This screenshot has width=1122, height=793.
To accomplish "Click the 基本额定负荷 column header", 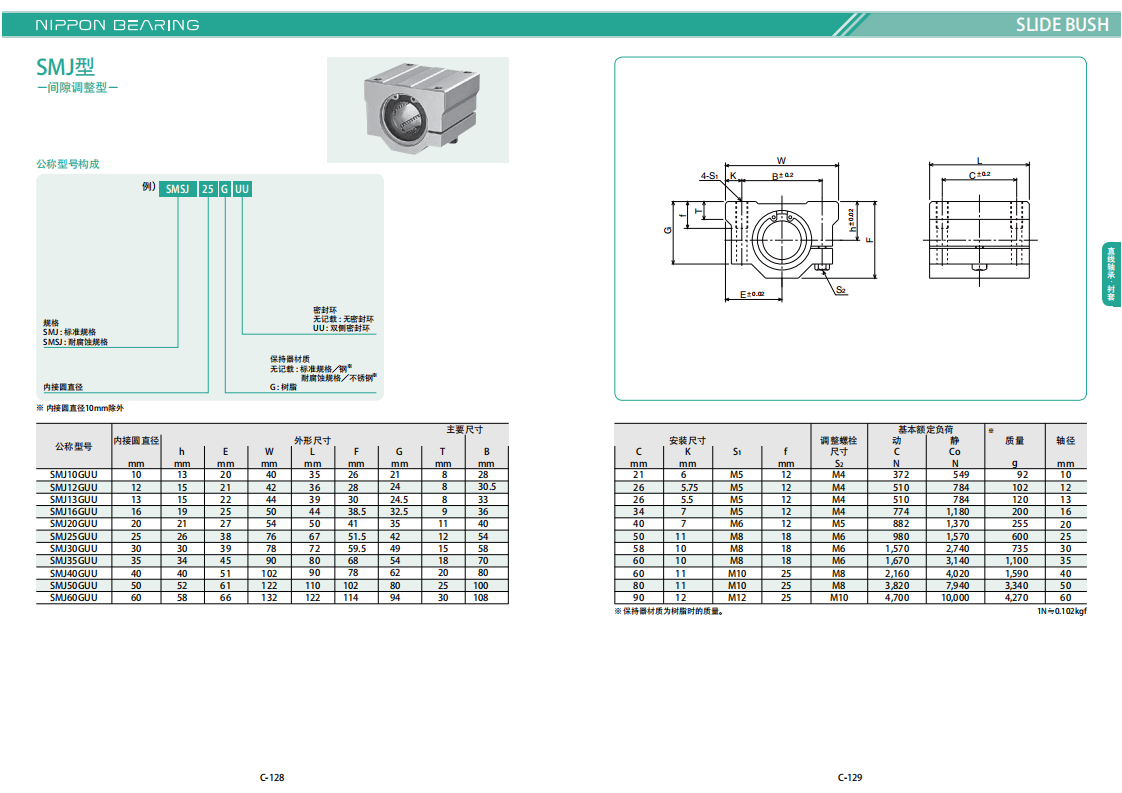I will [x=926, y=429].
